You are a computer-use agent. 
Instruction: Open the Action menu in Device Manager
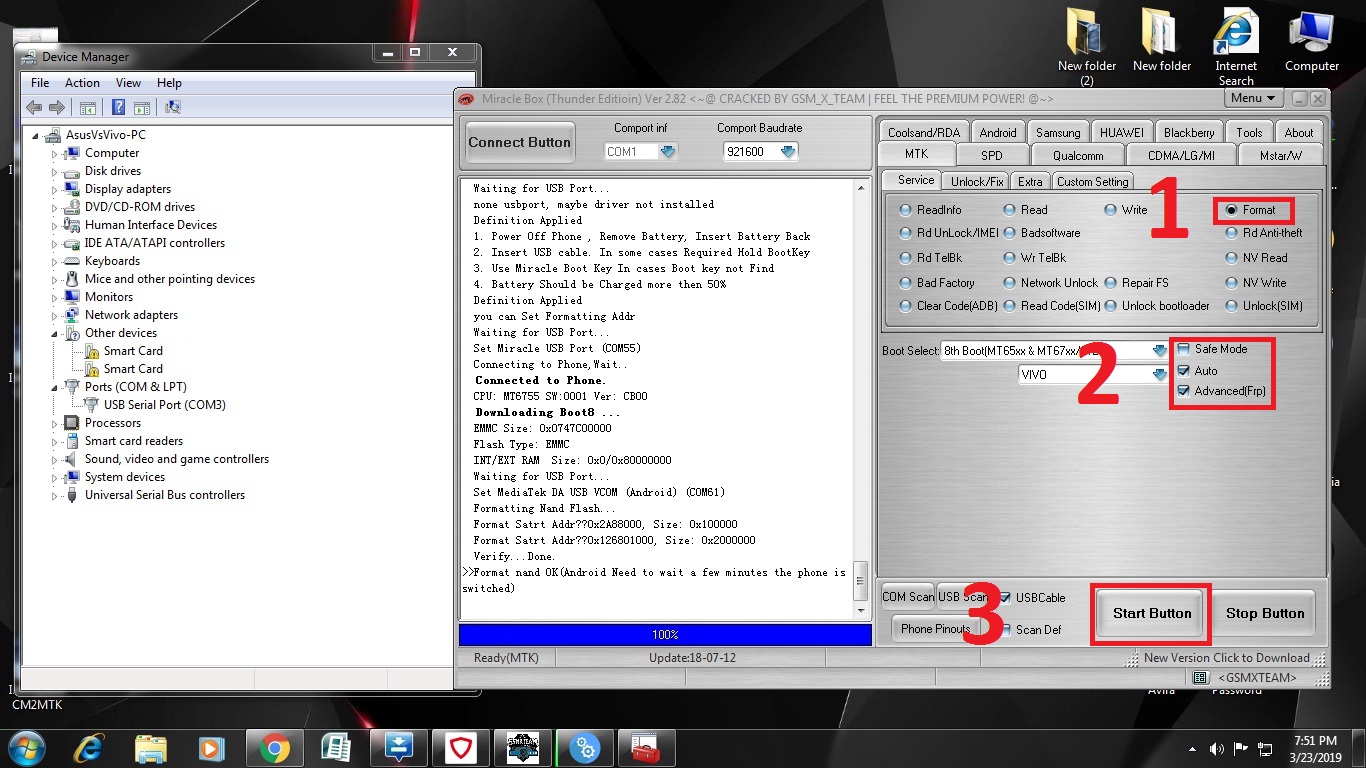tap(82, 83)
